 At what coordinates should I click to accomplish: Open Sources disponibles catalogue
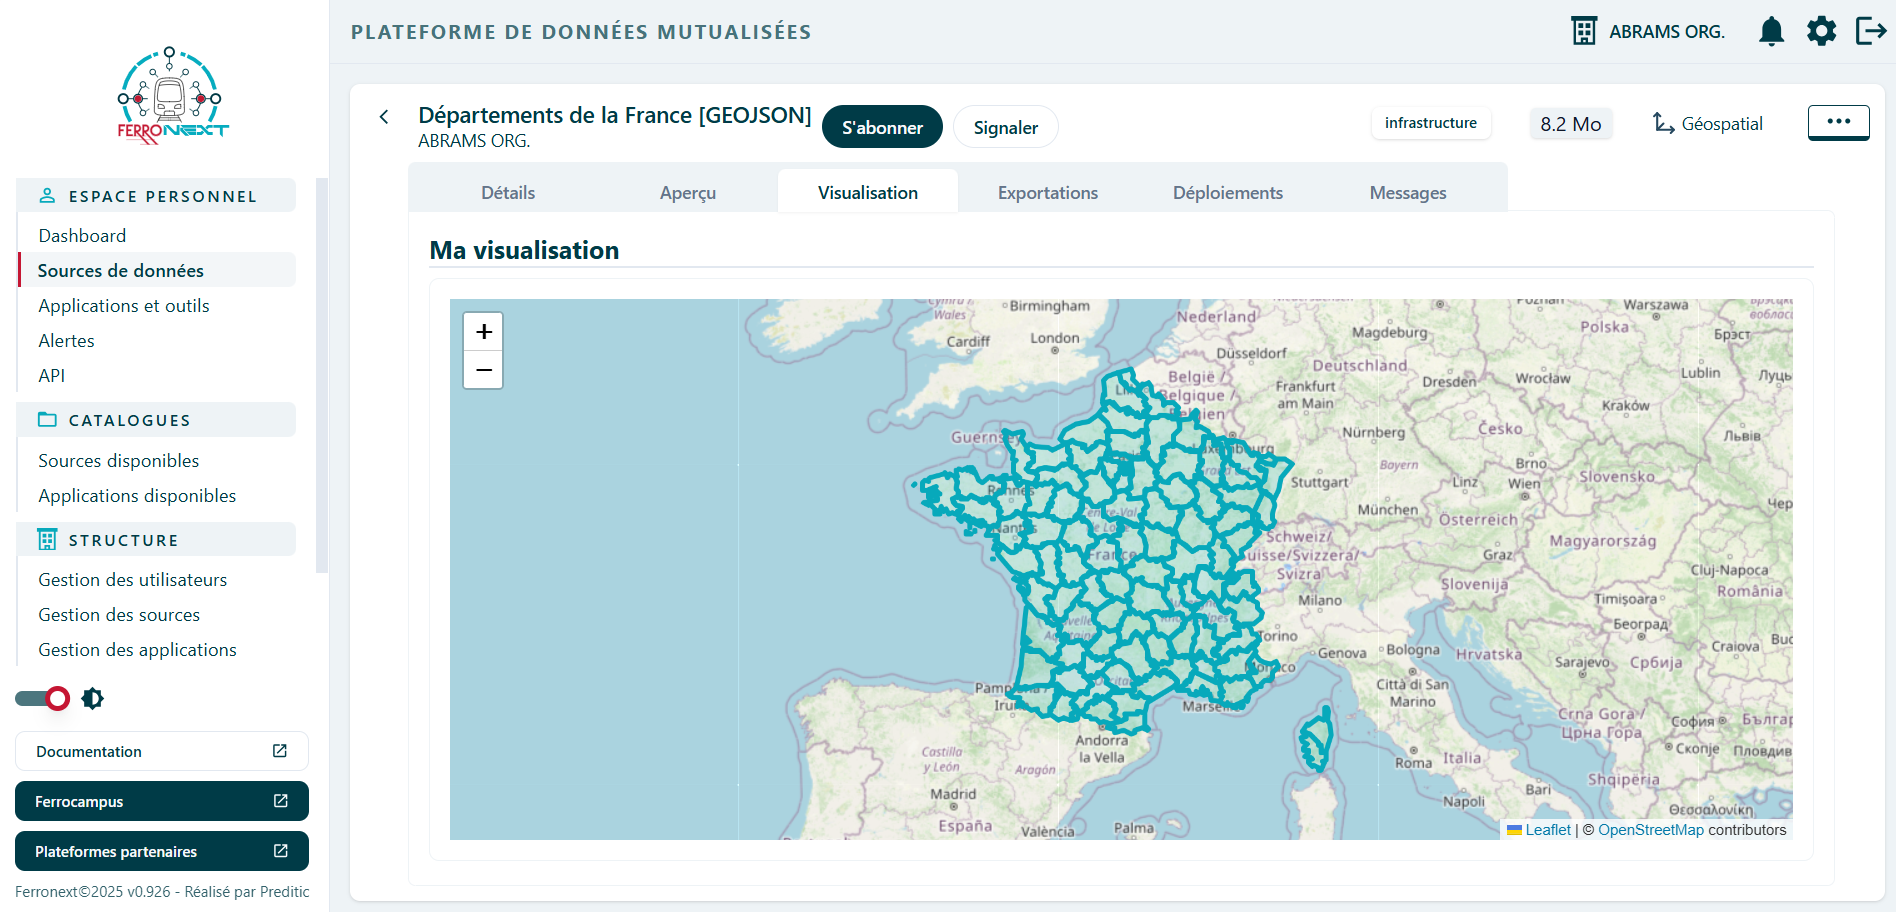[x=119, y=461]
